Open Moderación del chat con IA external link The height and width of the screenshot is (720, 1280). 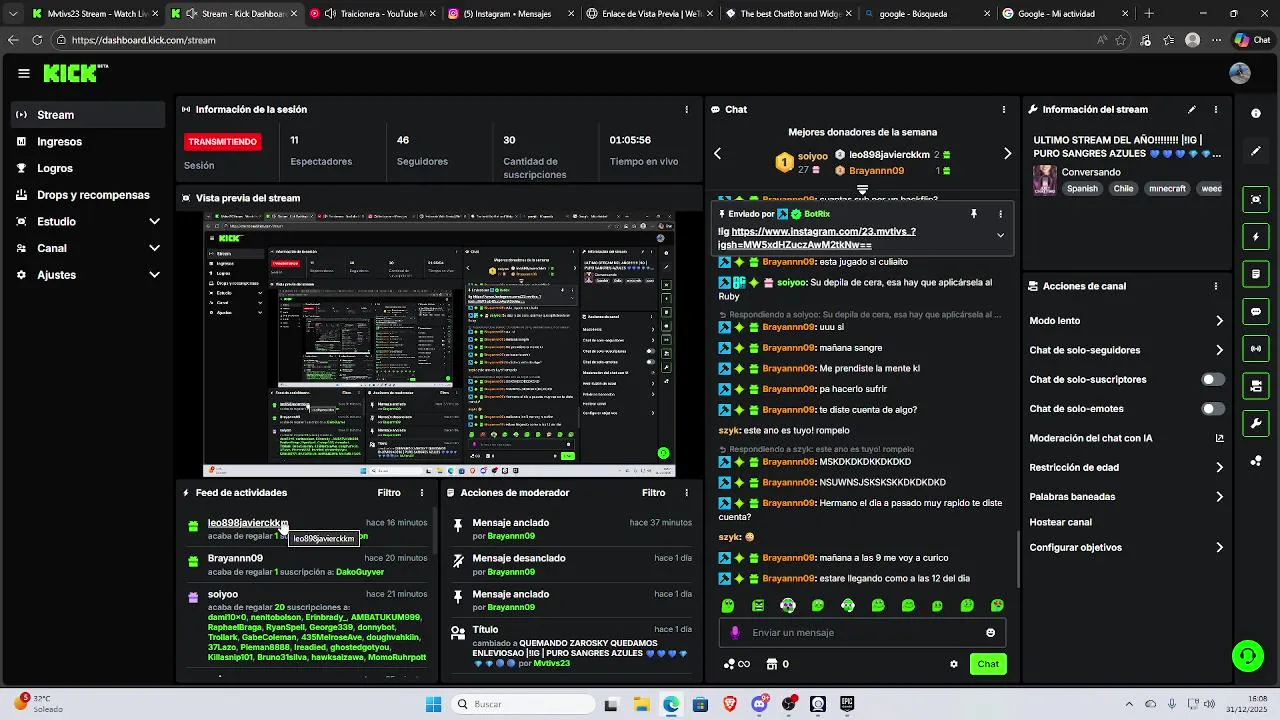(1219, 438)
